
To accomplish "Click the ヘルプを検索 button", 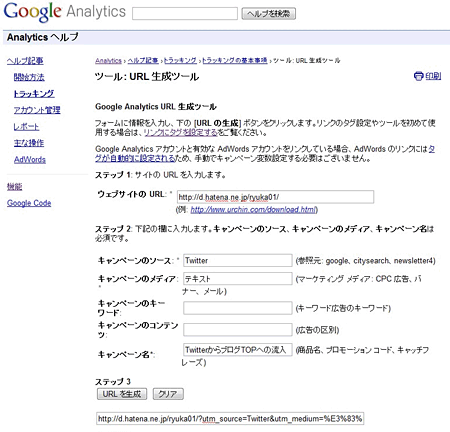I will [x=269, y=14].
